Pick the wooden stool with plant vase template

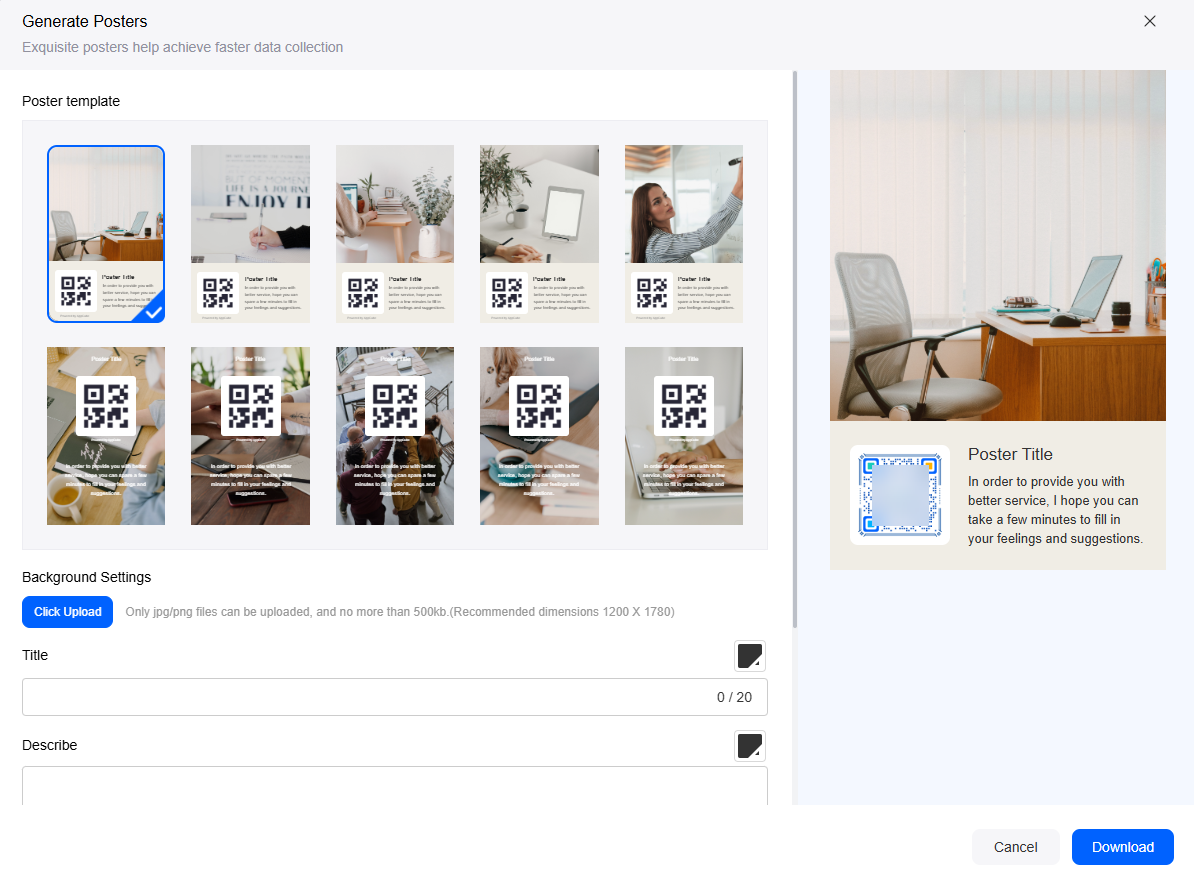[394, 234]
